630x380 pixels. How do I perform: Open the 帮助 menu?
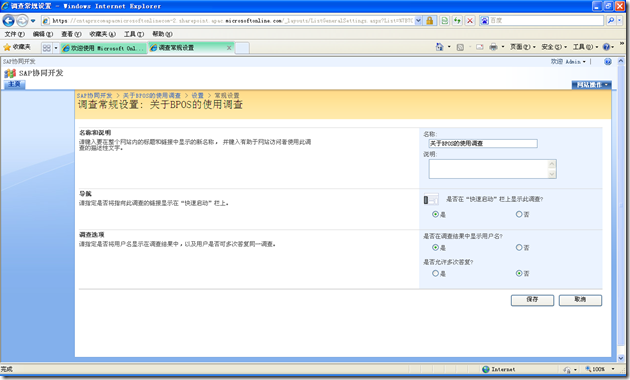[162, 34]
